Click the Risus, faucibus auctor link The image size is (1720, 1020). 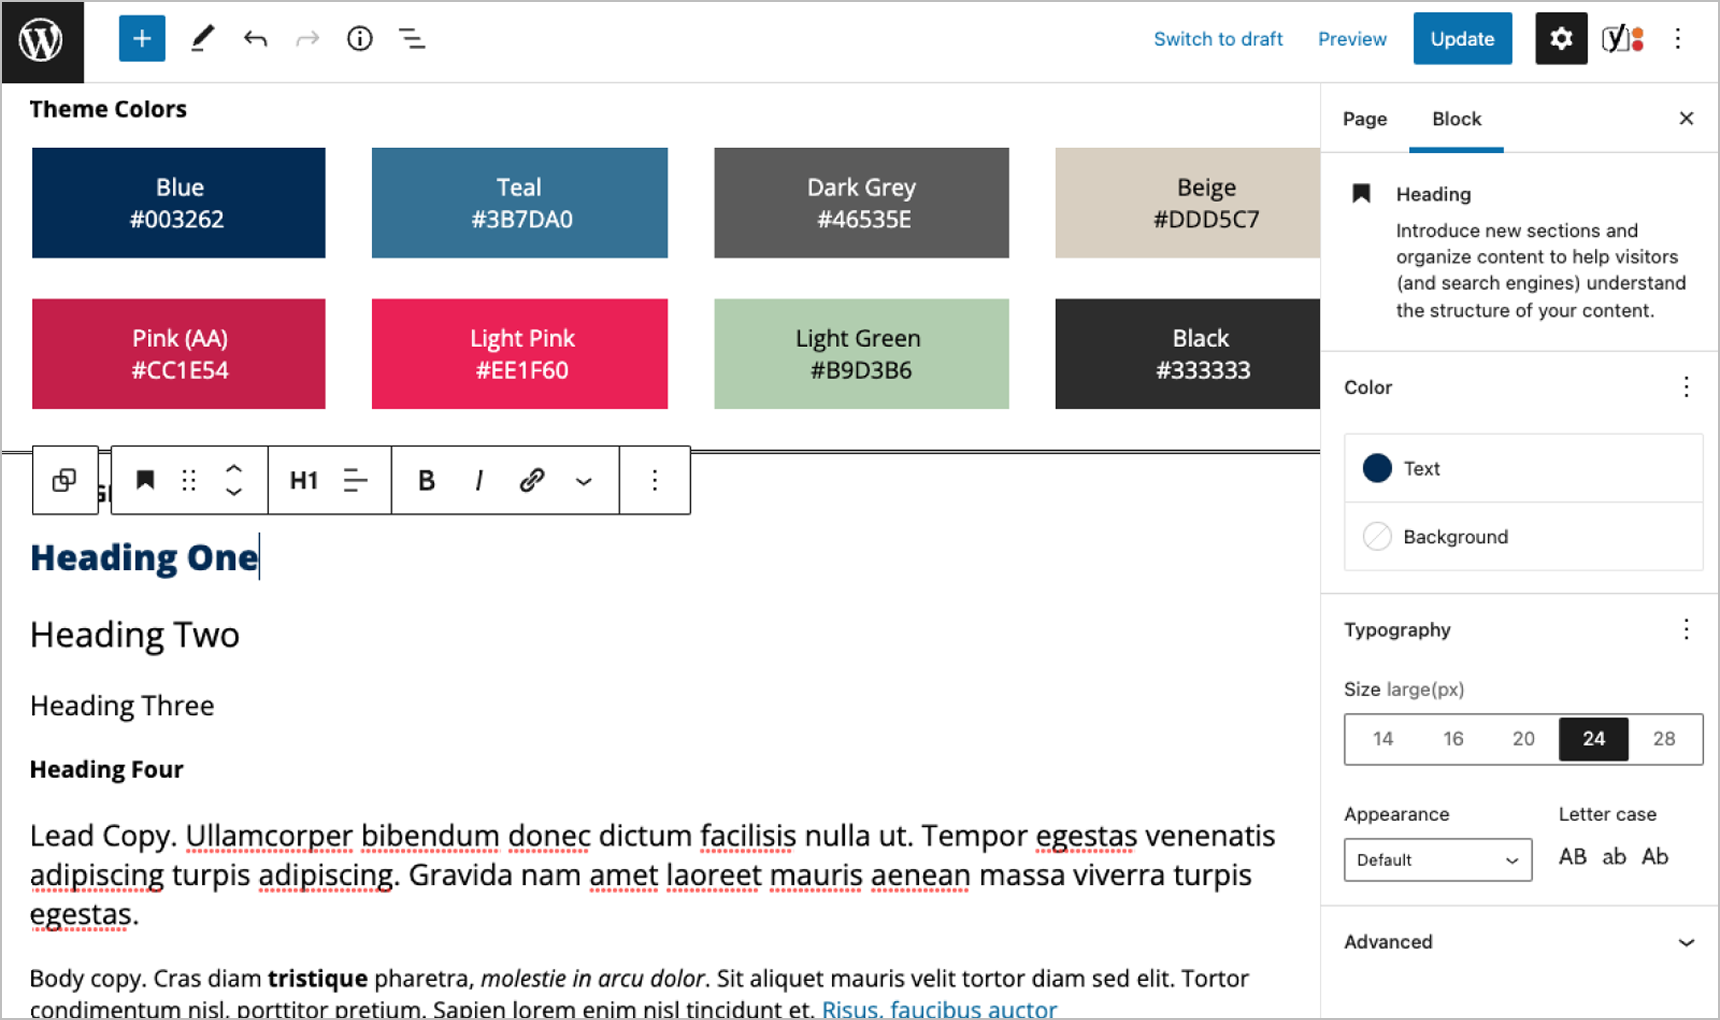tap(939, 1009)
